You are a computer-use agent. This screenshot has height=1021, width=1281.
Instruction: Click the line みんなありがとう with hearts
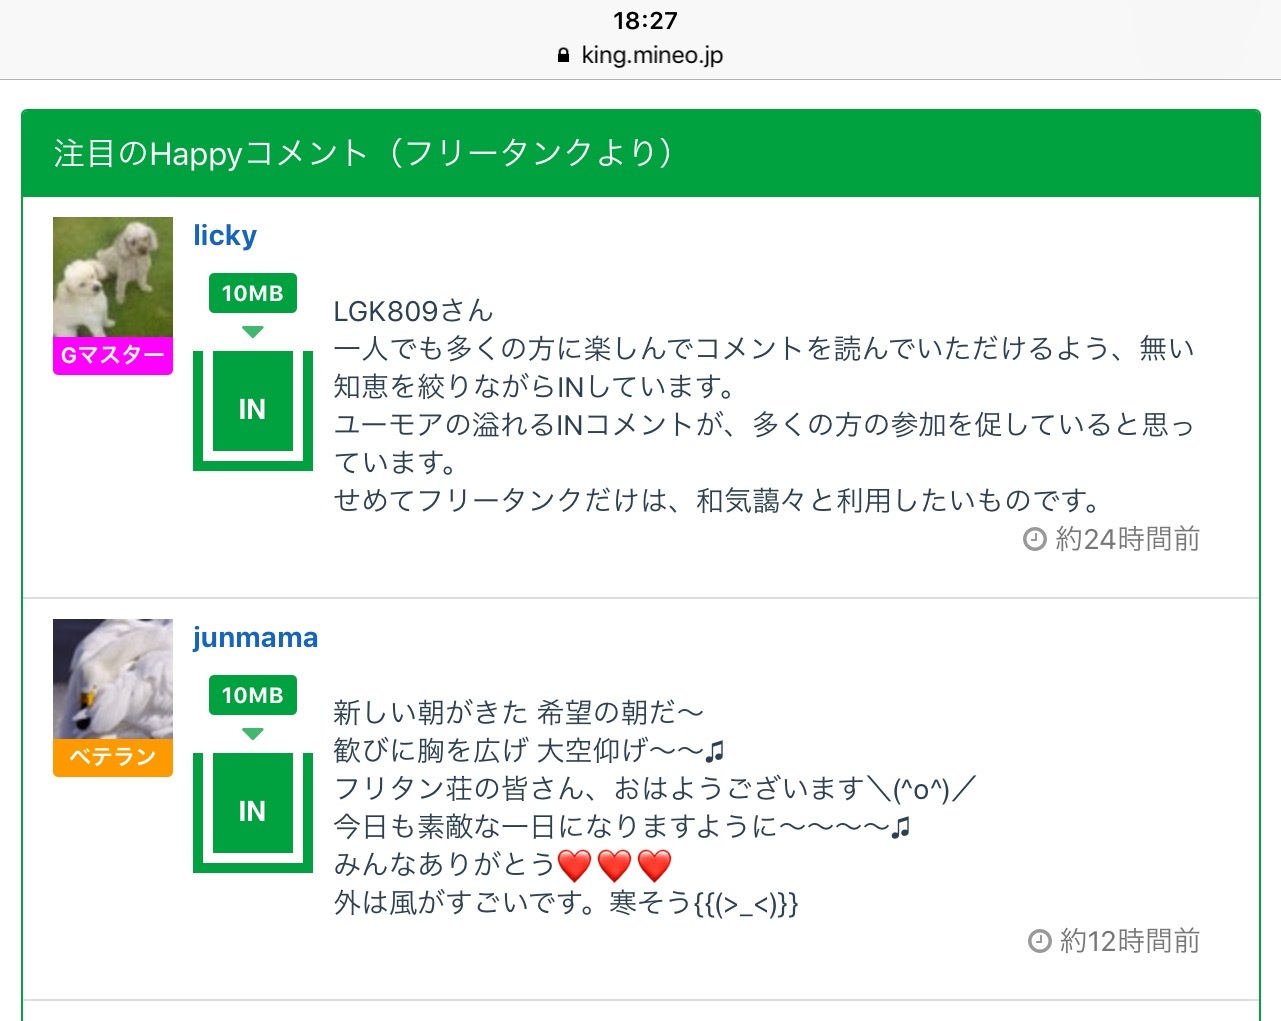pyautogui.click(x=503, y=864)
